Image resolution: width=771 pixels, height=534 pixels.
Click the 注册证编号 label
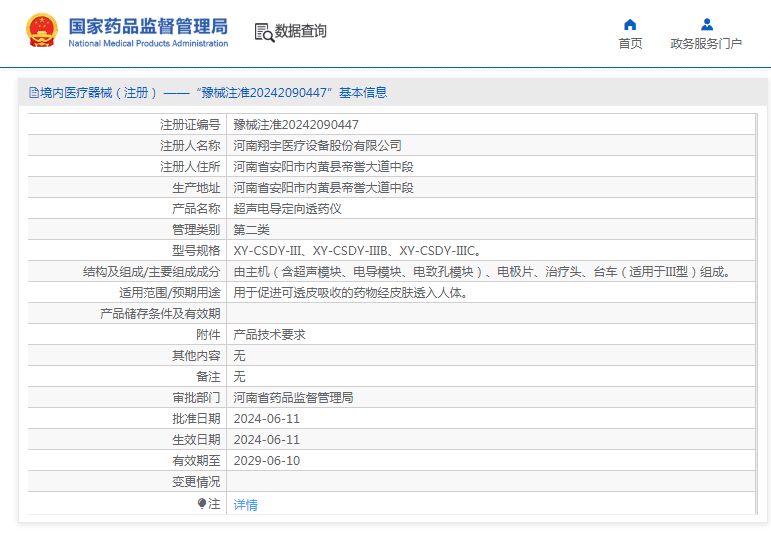190,125
